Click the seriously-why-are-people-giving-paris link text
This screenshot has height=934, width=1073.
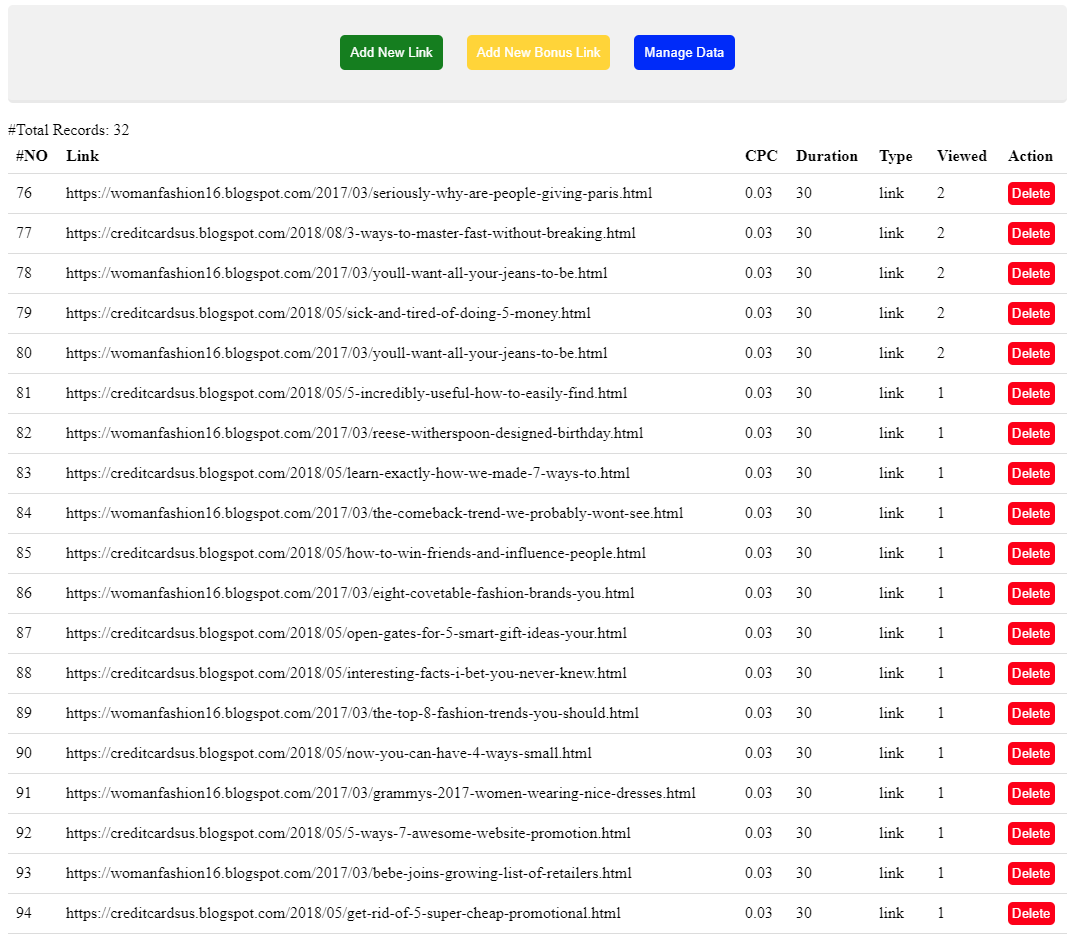[x=359, y=193]
